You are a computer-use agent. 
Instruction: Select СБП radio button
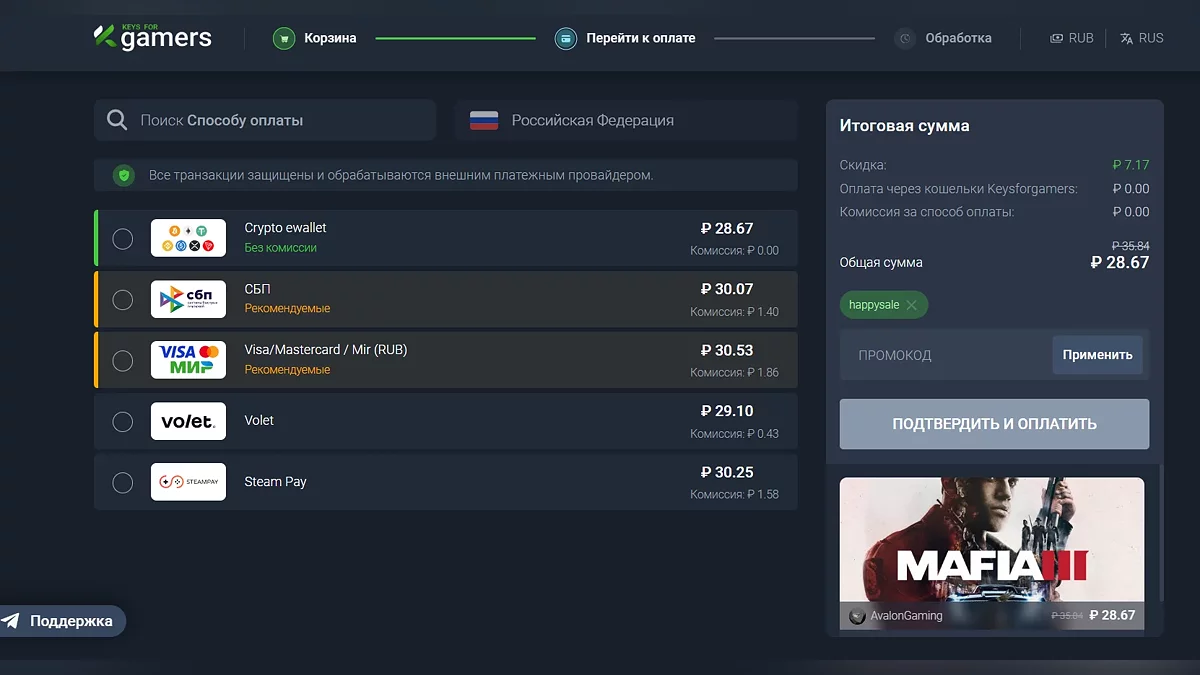click(x=122, y=299)
